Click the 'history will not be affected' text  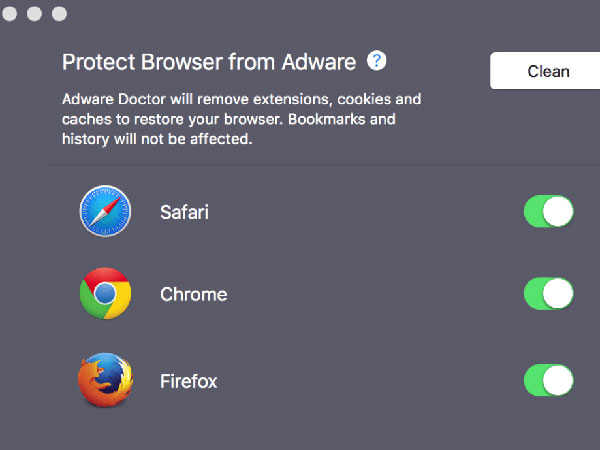pyautogui.click(x=157, y=139)
